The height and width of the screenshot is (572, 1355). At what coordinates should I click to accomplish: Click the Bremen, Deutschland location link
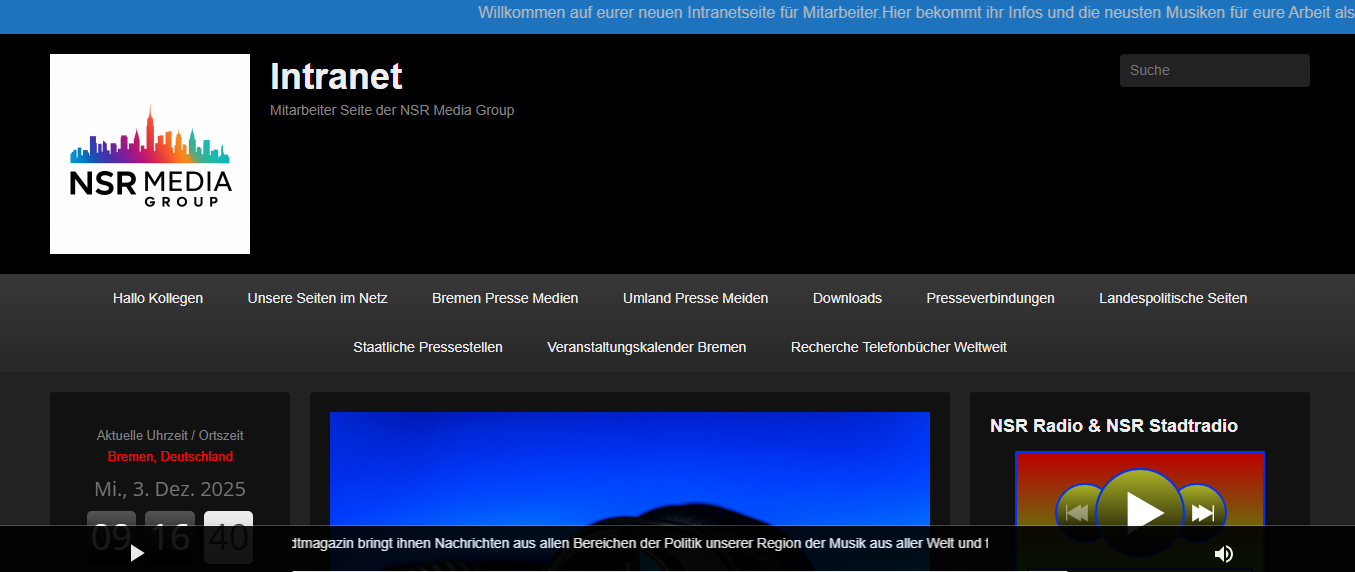click(170, 456)
